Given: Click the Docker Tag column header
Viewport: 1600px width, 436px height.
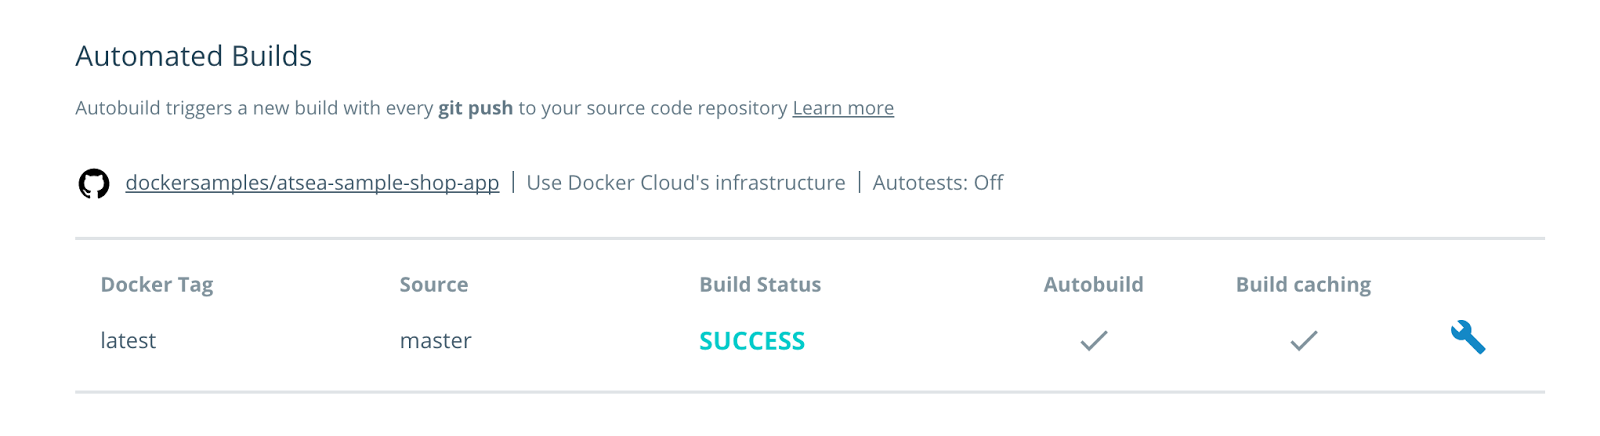Looking at the screenshot, I should (x=157, y=285).
